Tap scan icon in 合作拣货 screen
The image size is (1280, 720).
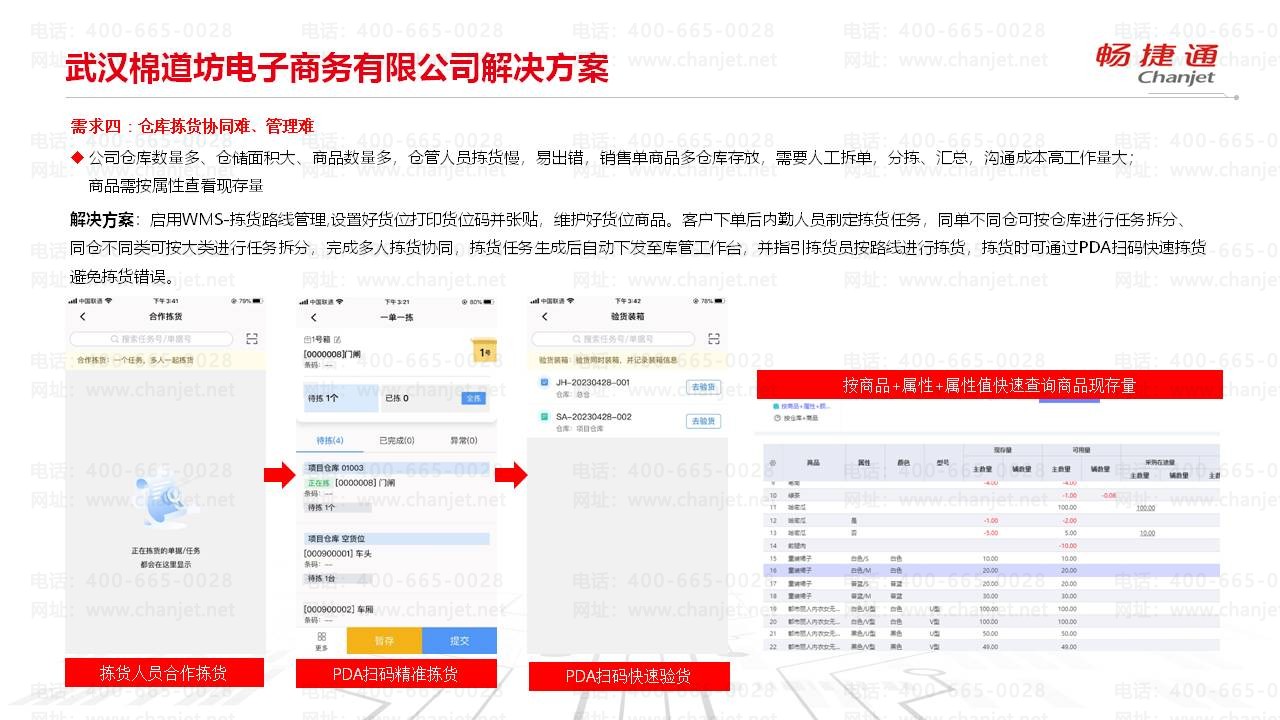[x=252, y=339]
